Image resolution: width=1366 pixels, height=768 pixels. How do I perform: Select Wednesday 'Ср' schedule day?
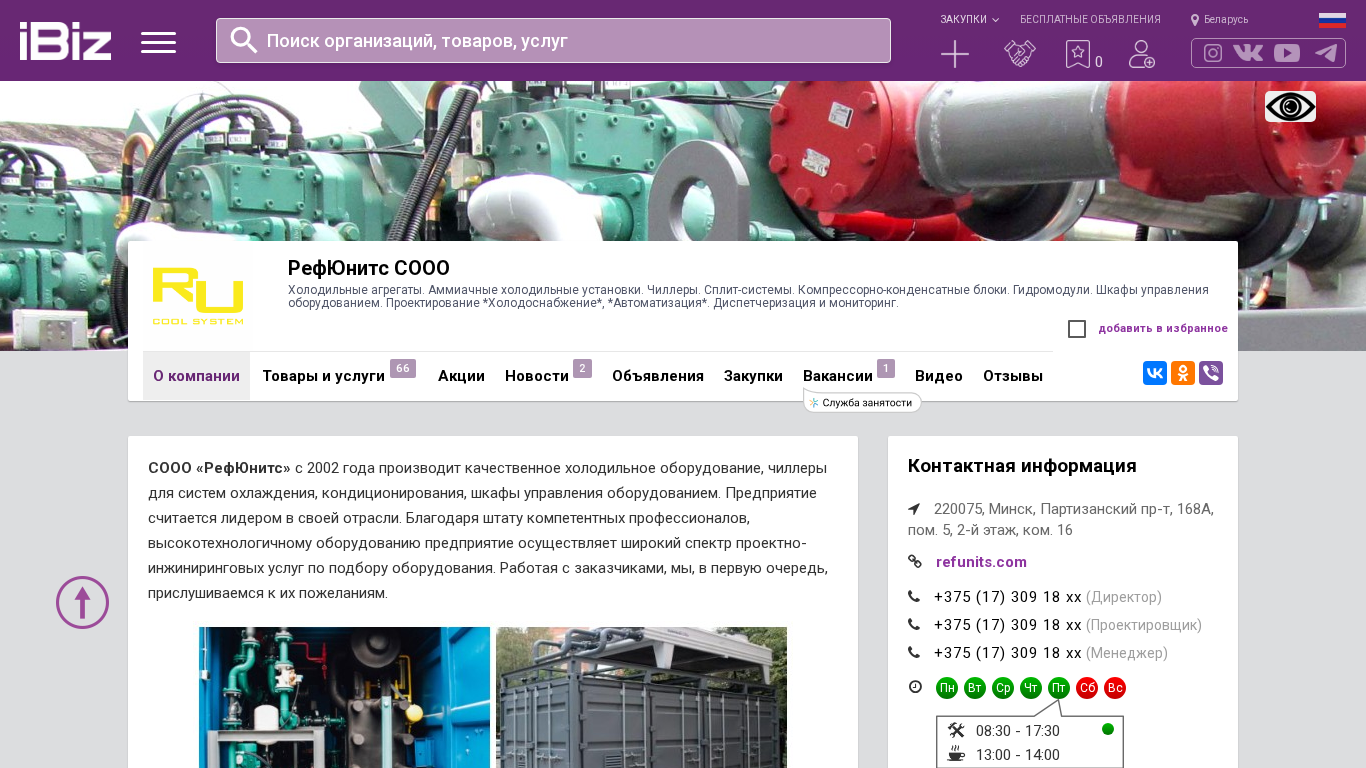click(1003, 688)
